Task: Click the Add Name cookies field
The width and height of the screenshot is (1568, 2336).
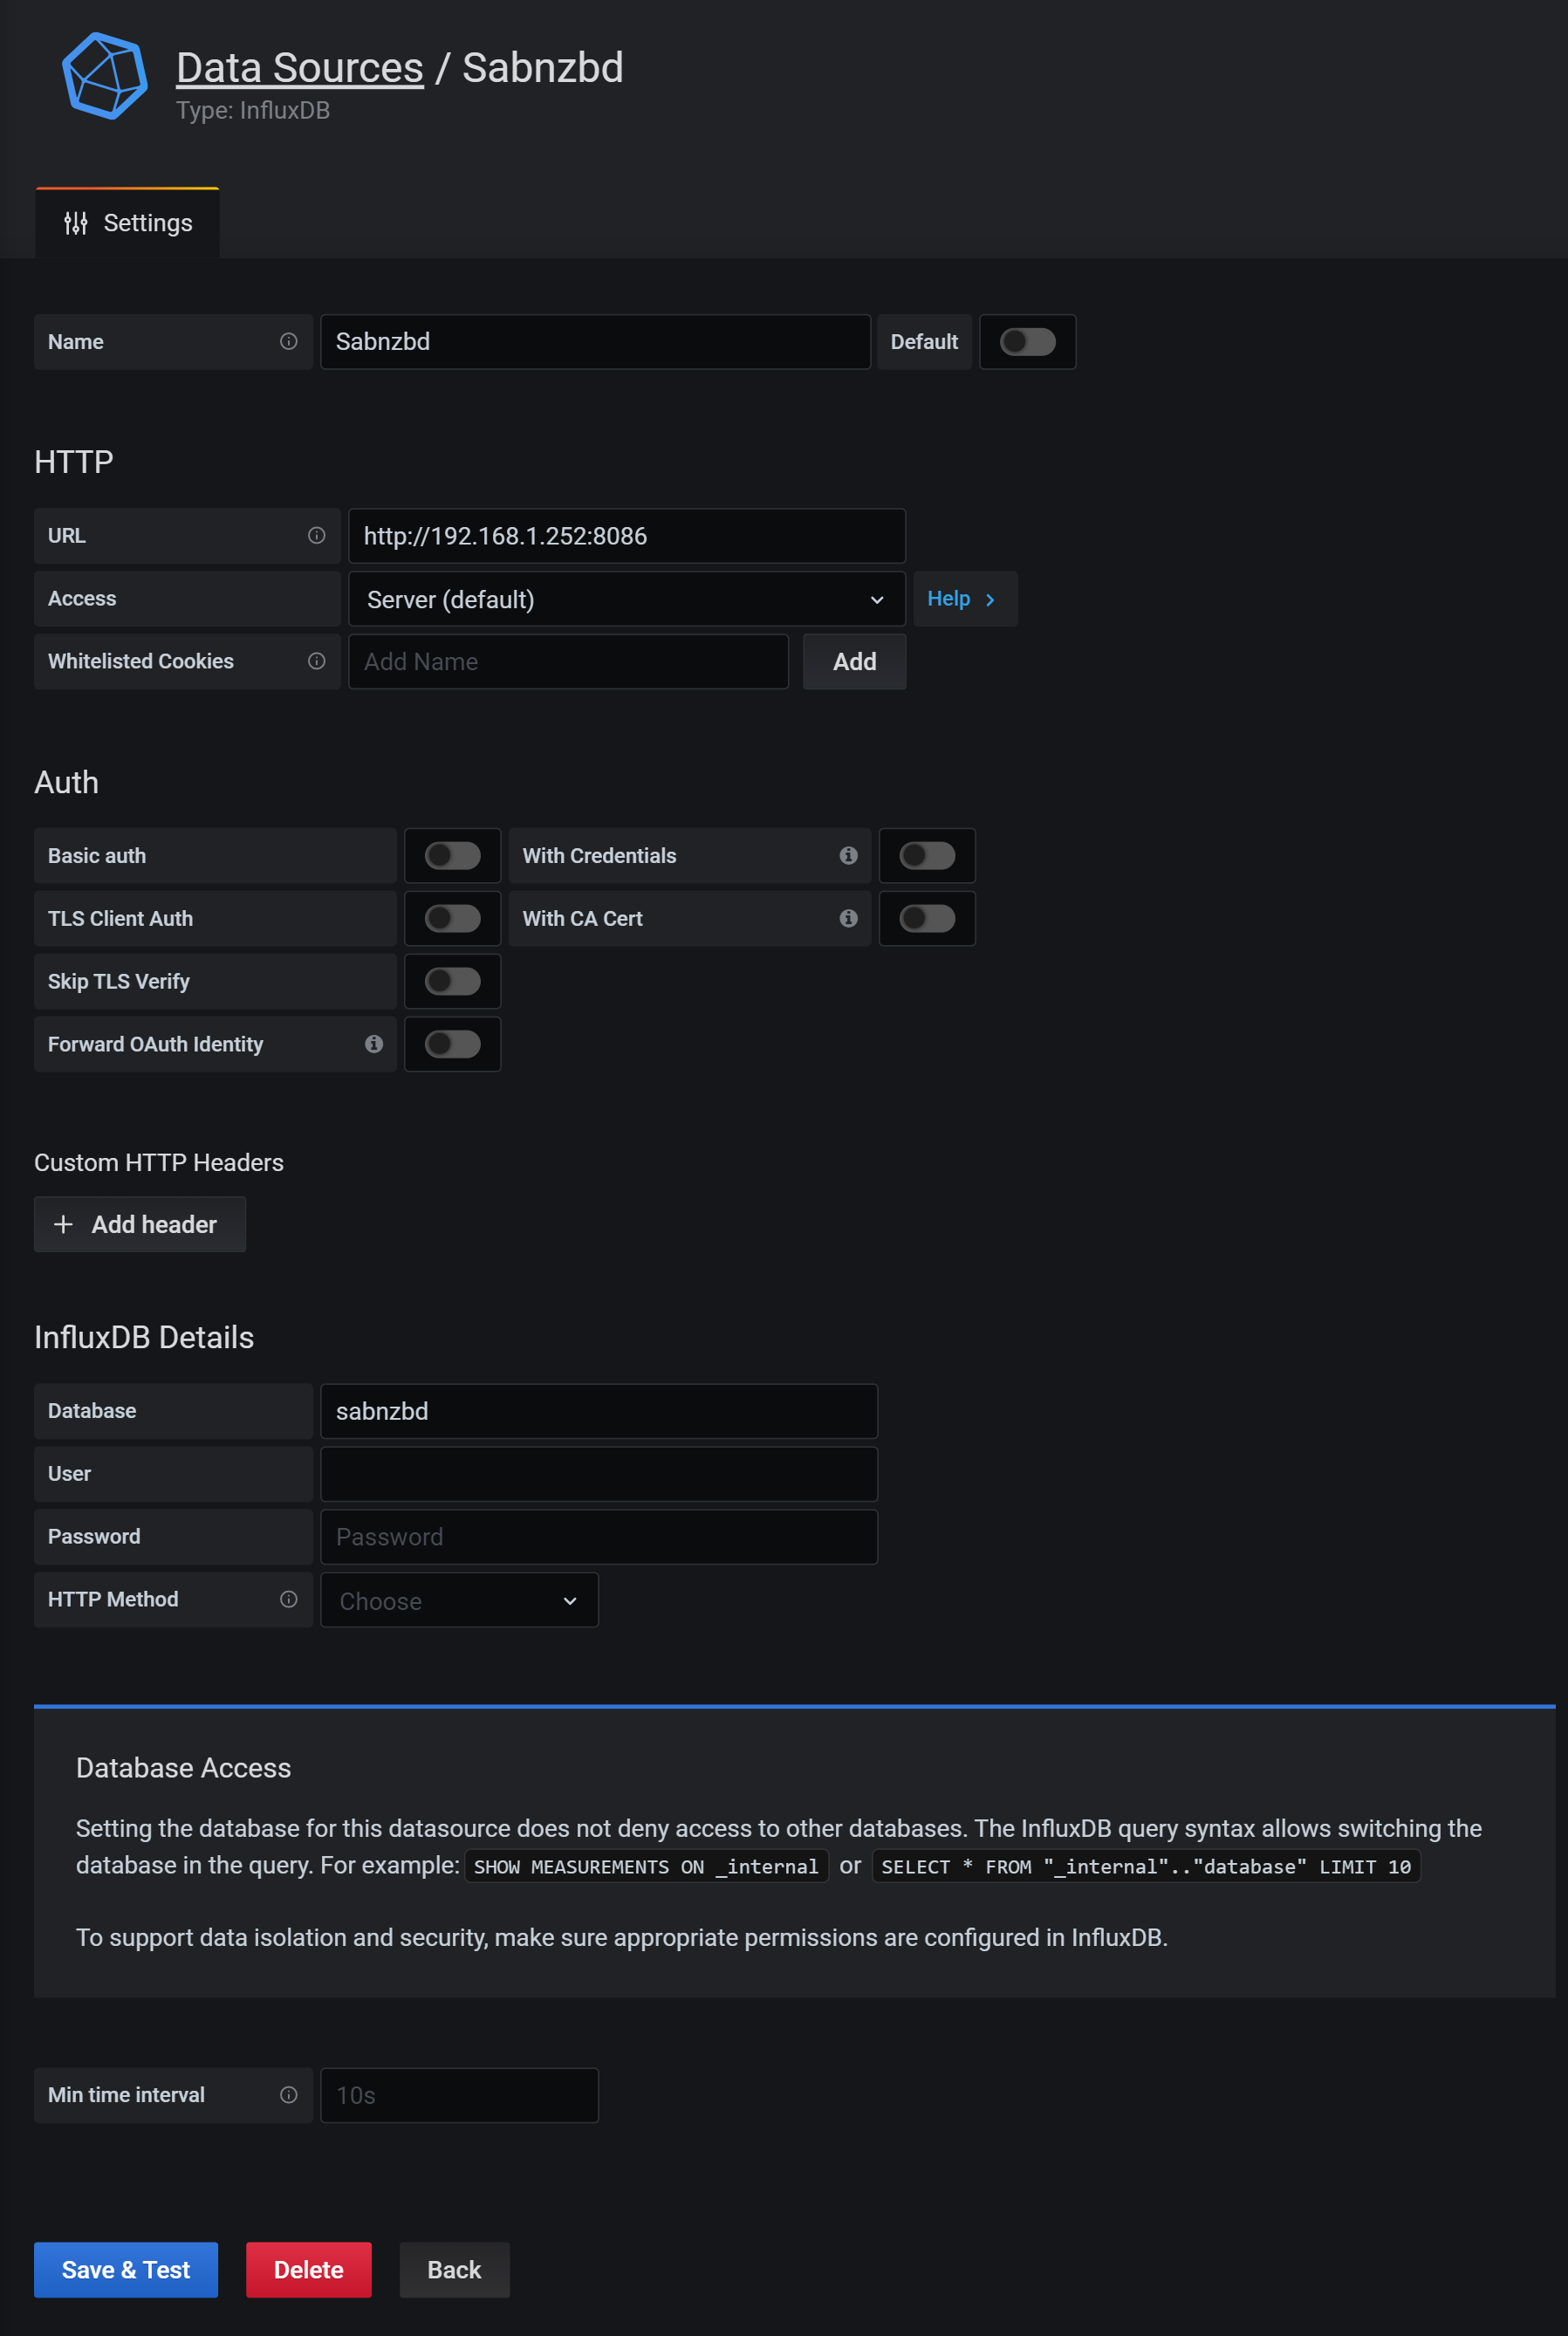Action: click(569, 662)
